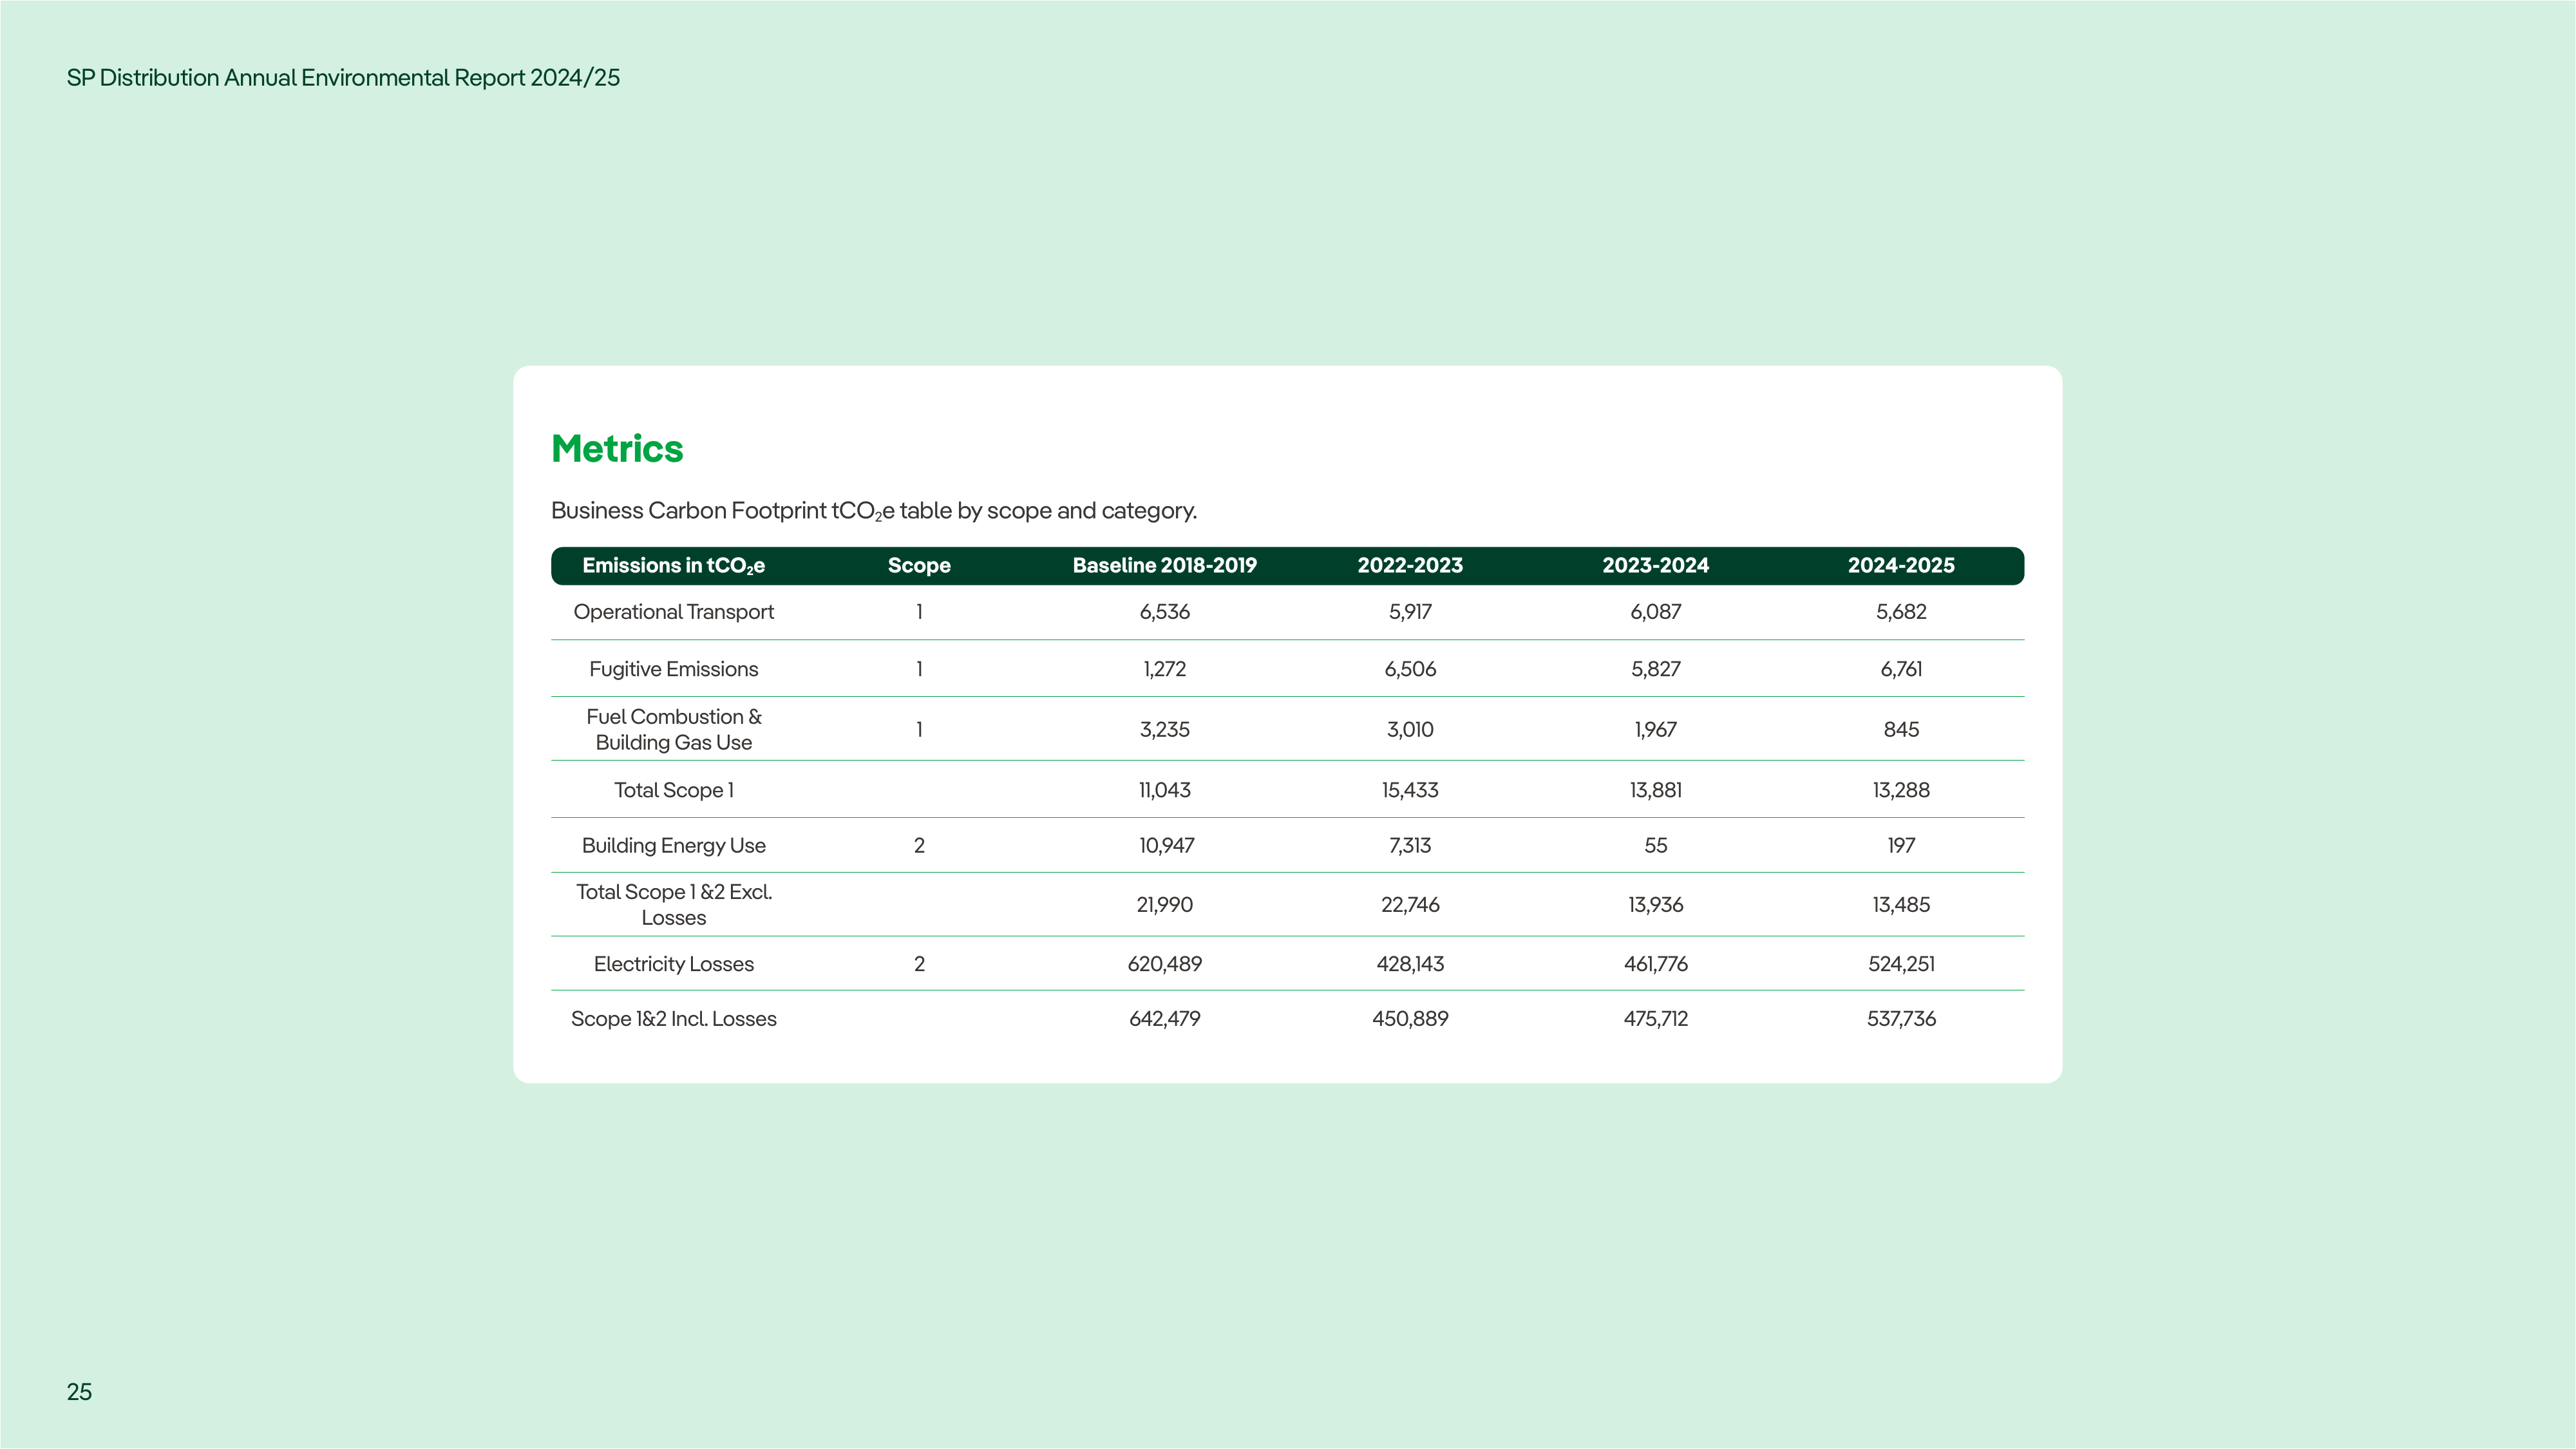
Task: Click Scope value 2 for Building Energy Use
Action: tap(919, 846)
